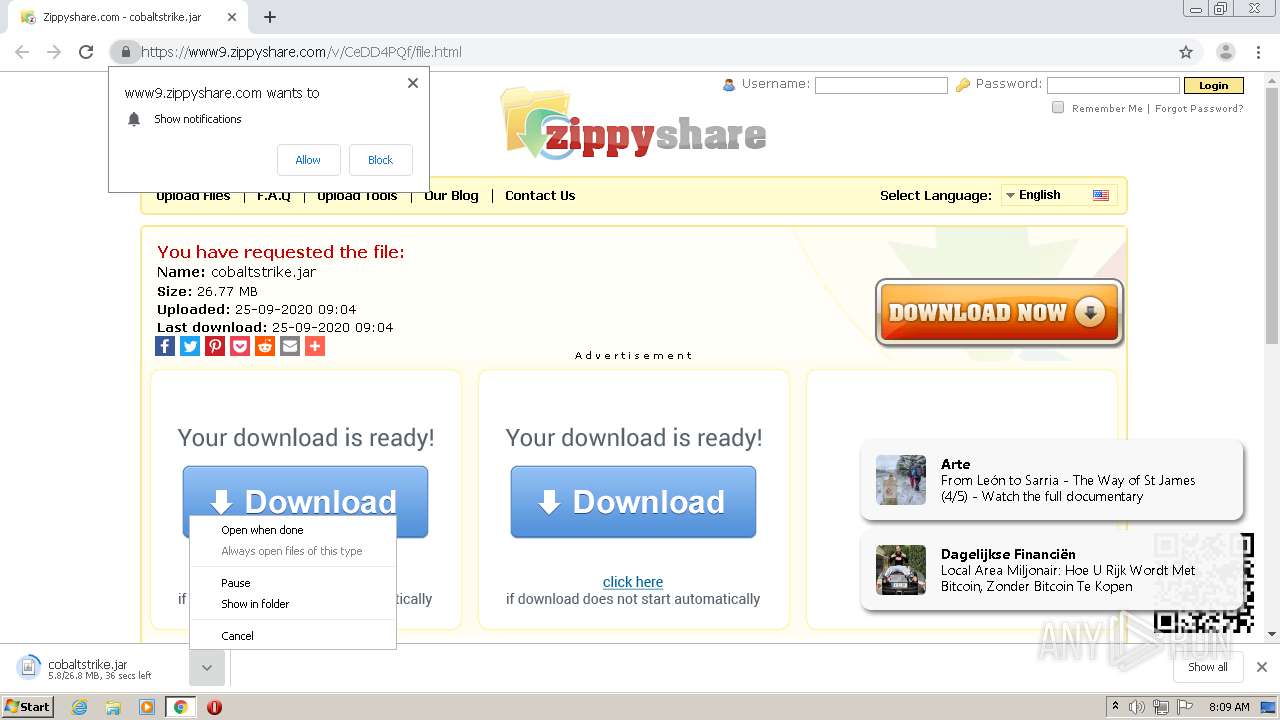Click the email share icon
The height and width of the screenshot is (720, 1280).
pyautogui.click(x=290, y=346)
